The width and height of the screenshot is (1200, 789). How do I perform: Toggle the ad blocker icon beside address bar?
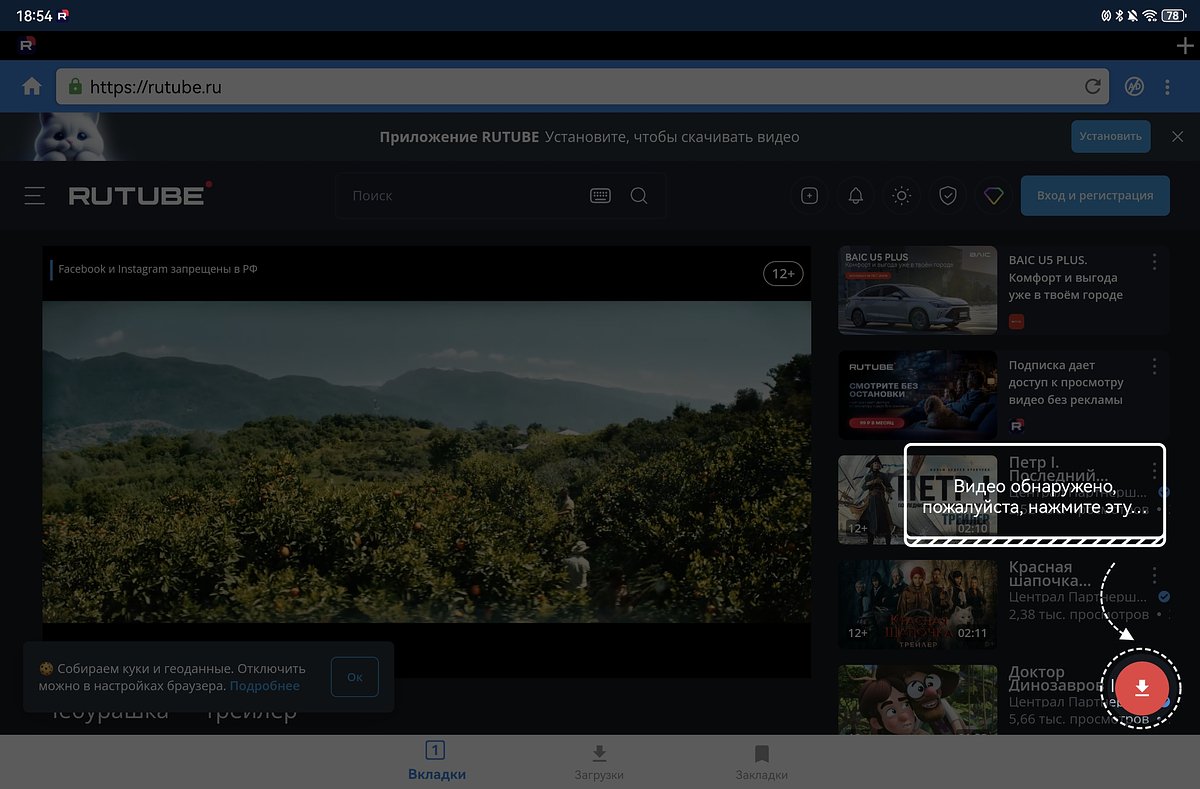1134,87
